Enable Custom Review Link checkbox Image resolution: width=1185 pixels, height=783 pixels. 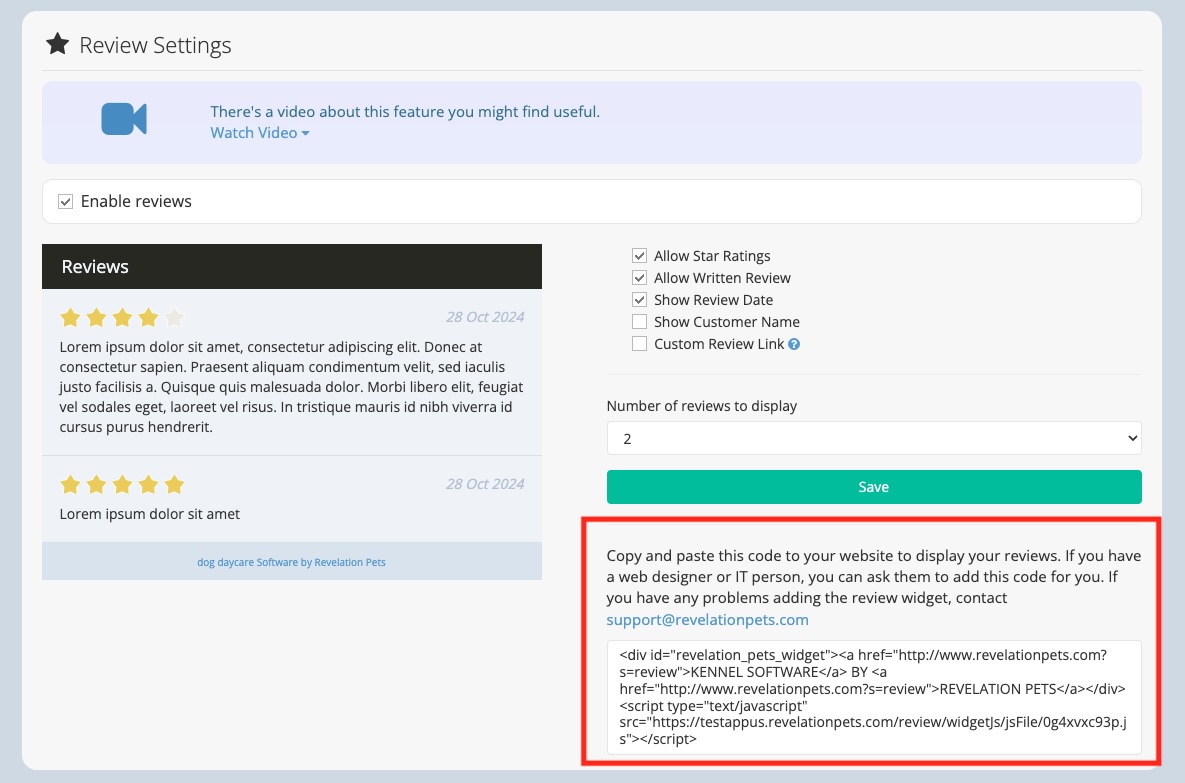(639, 344)
